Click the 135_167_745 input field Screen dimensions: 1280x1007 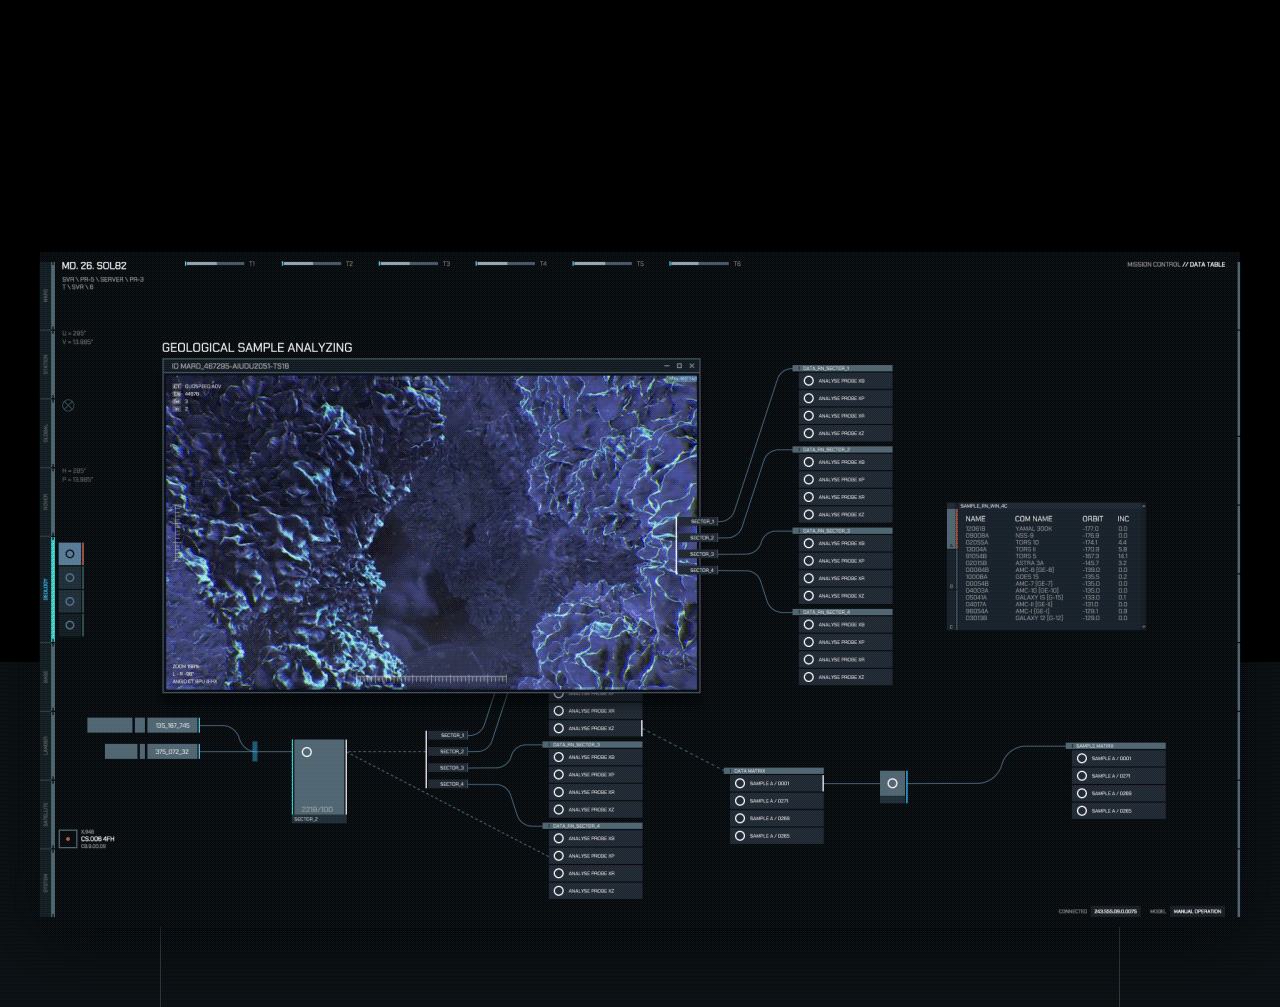(x=173, y=726)
